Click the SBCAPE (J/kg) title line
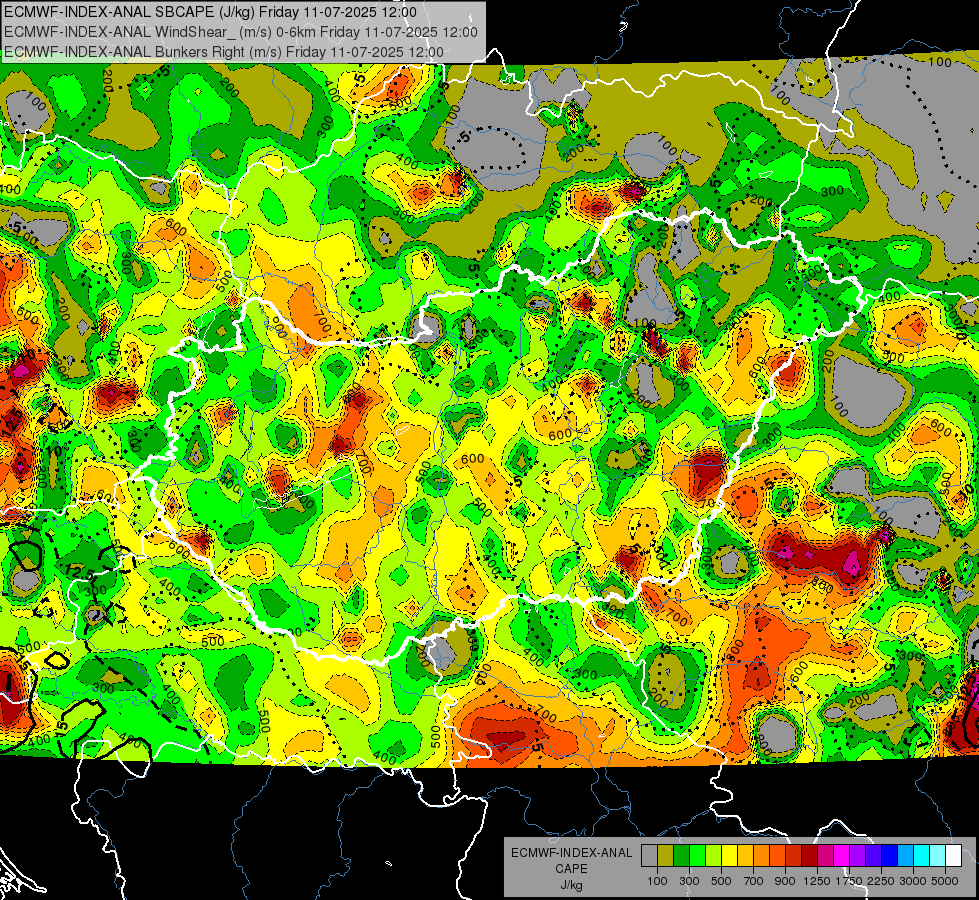This screenshot has width=979, height=900. click(210, 12)
